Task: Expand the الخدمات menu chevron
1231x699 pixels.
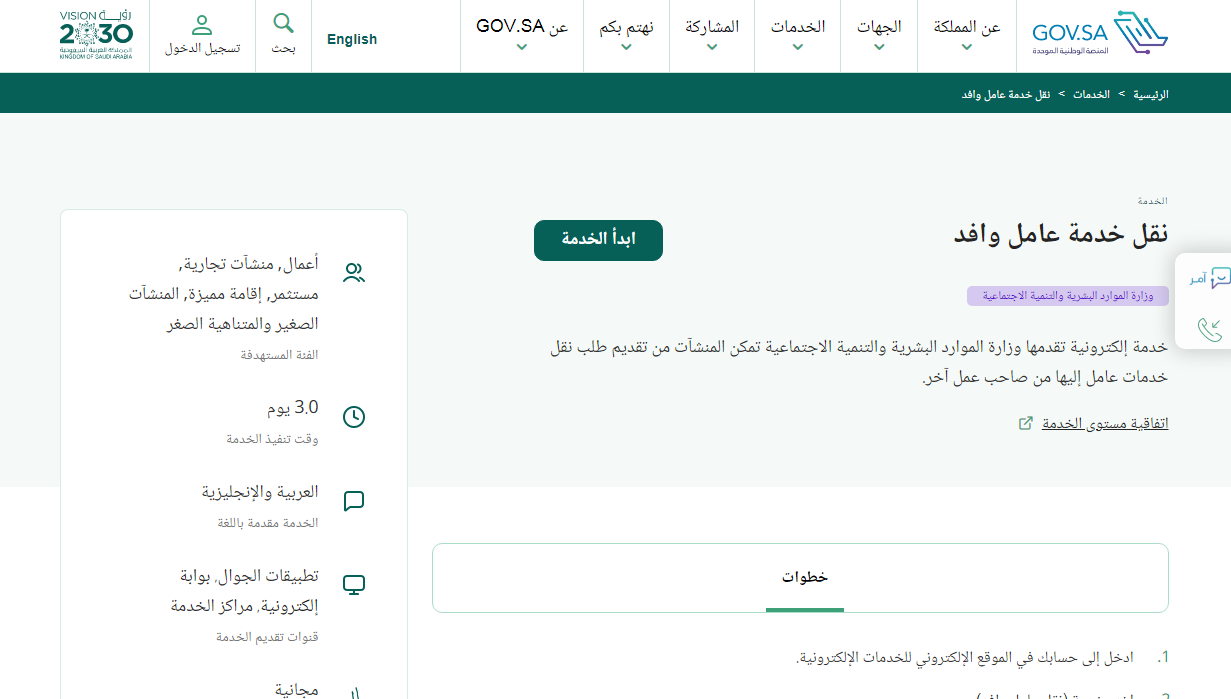Action: (x=797, y=47)
